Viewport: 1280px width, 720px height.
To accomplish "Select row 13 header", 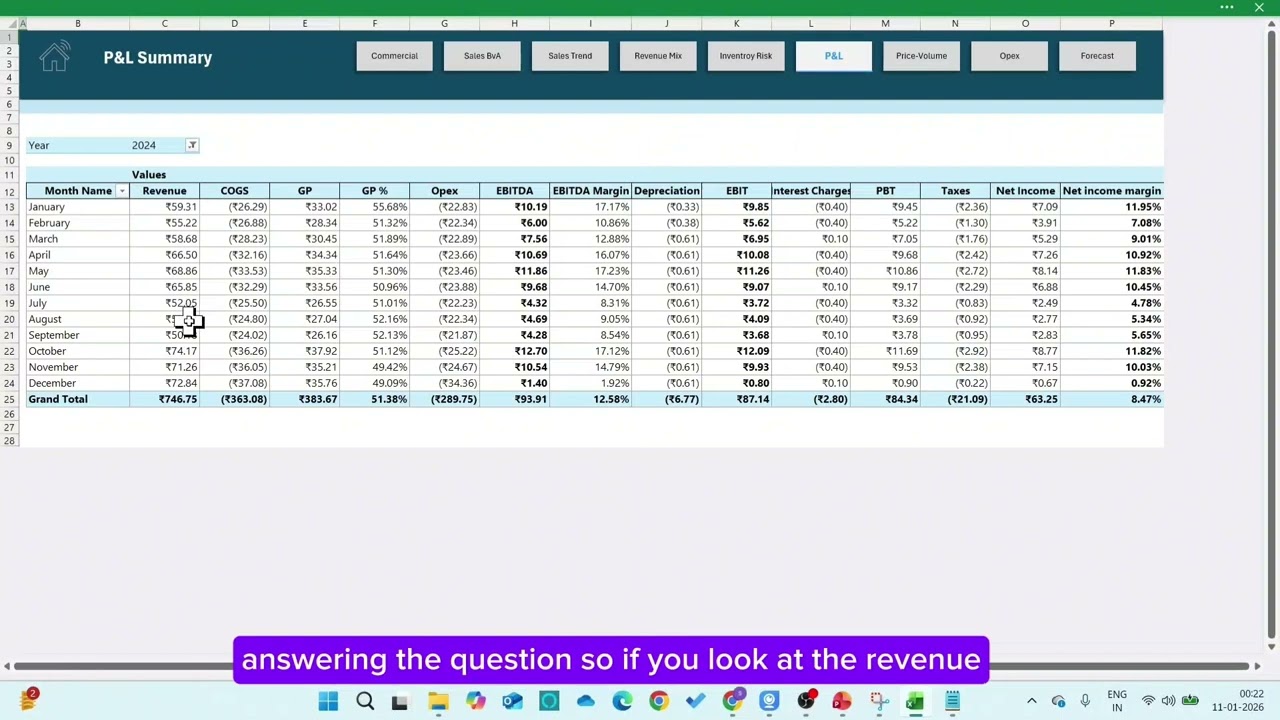I will click(9, 207).
